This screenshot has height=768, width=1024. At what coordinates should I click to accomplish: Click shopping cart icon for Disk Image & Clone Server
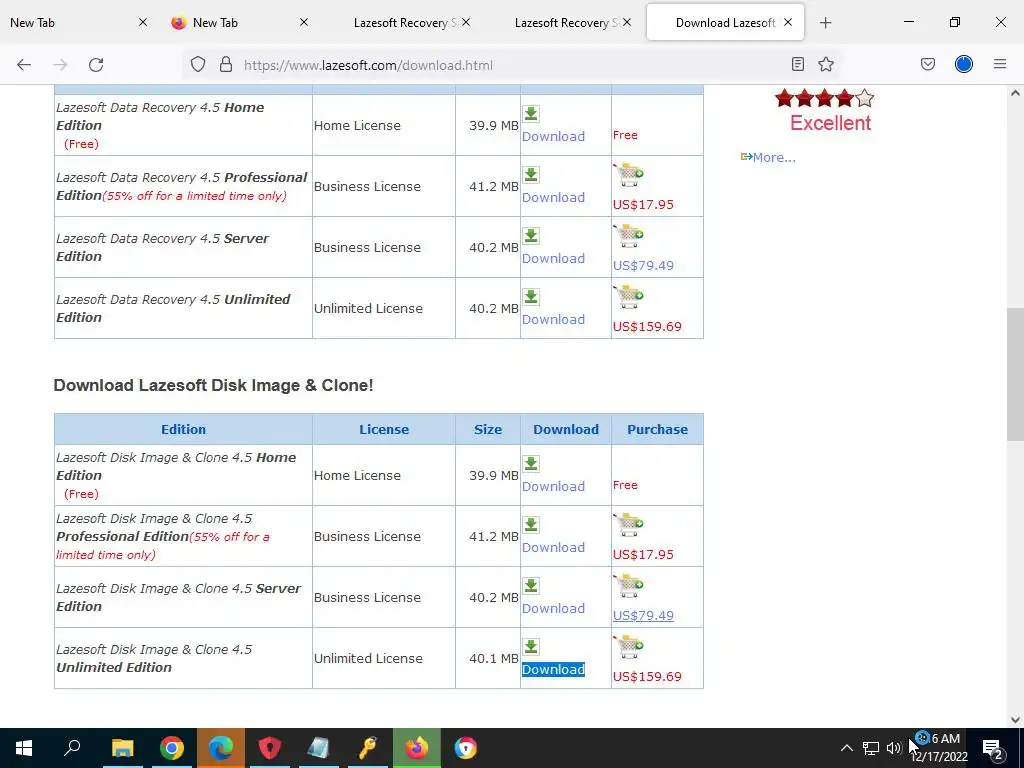[x=628, y=586]
